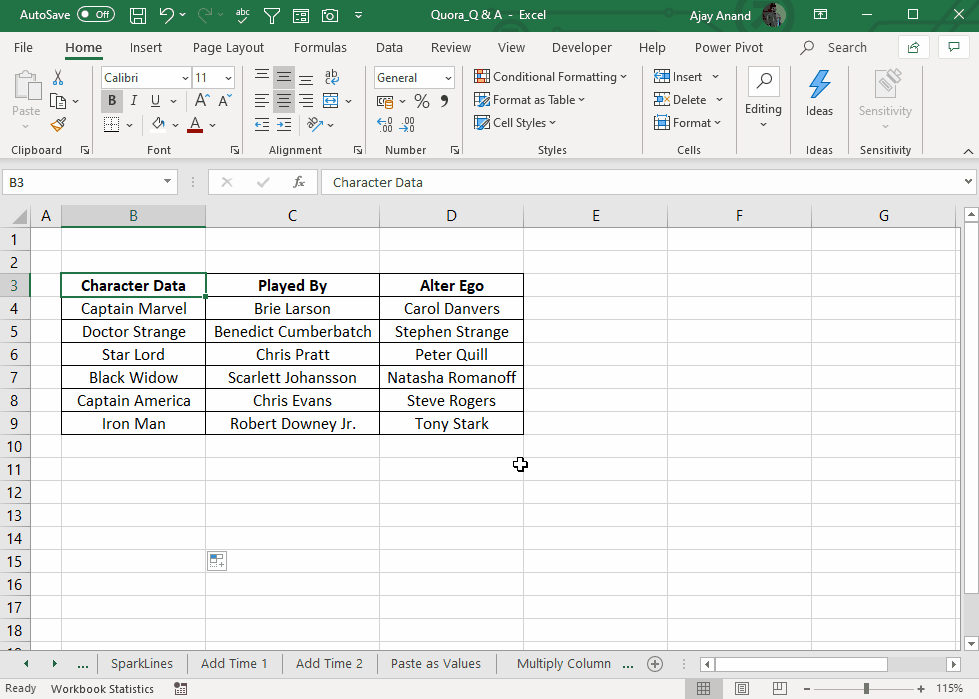Click the Filter funnel icon in quick access
The height and width of the screenshot is (699, 979).
coord(272,16)
